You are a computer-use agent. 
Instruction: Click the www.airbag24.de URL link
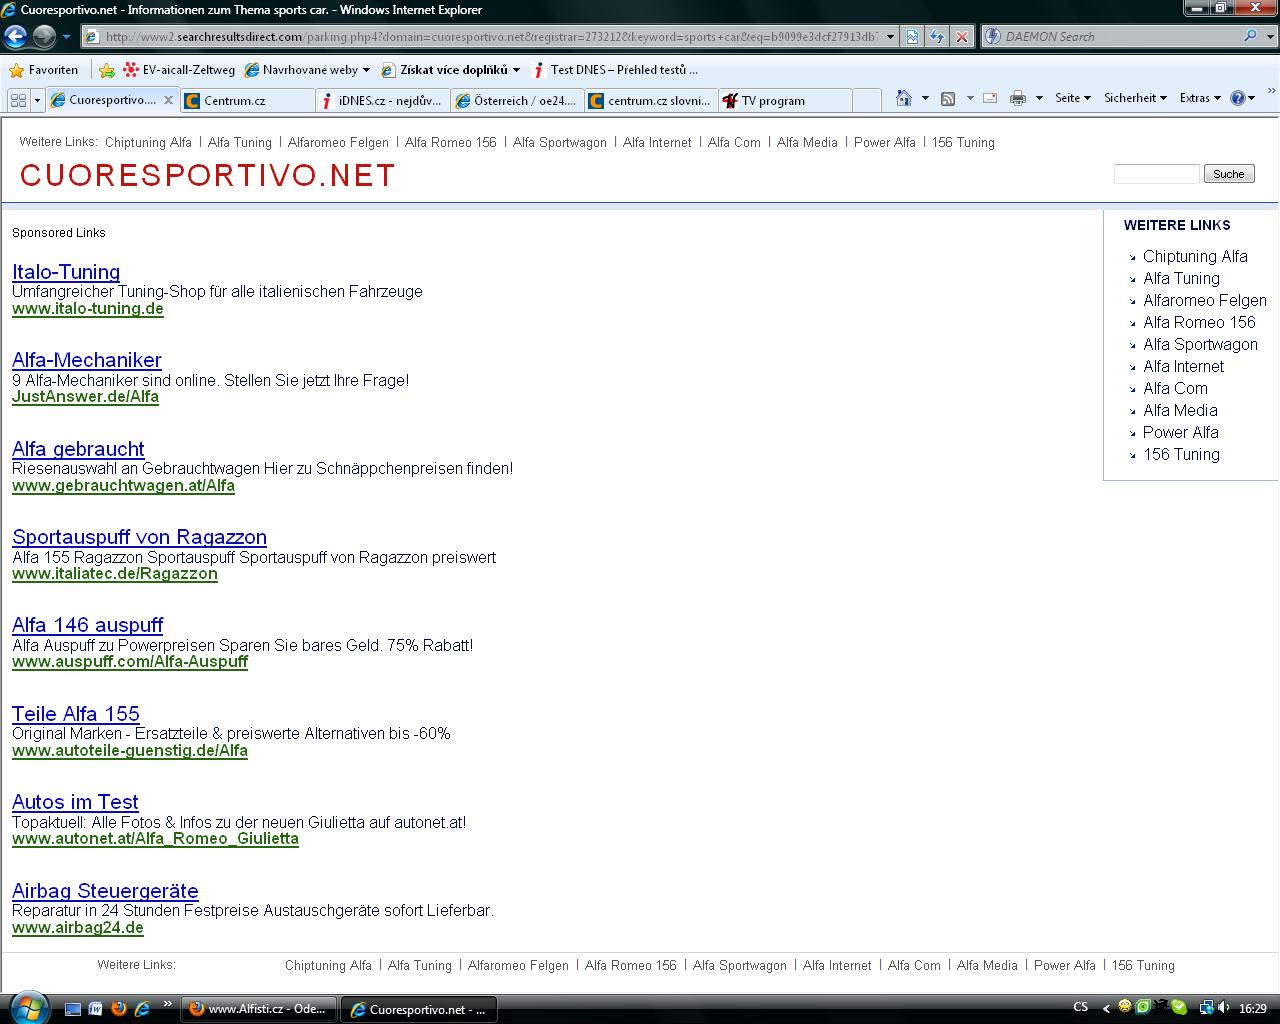click(78, 927)
